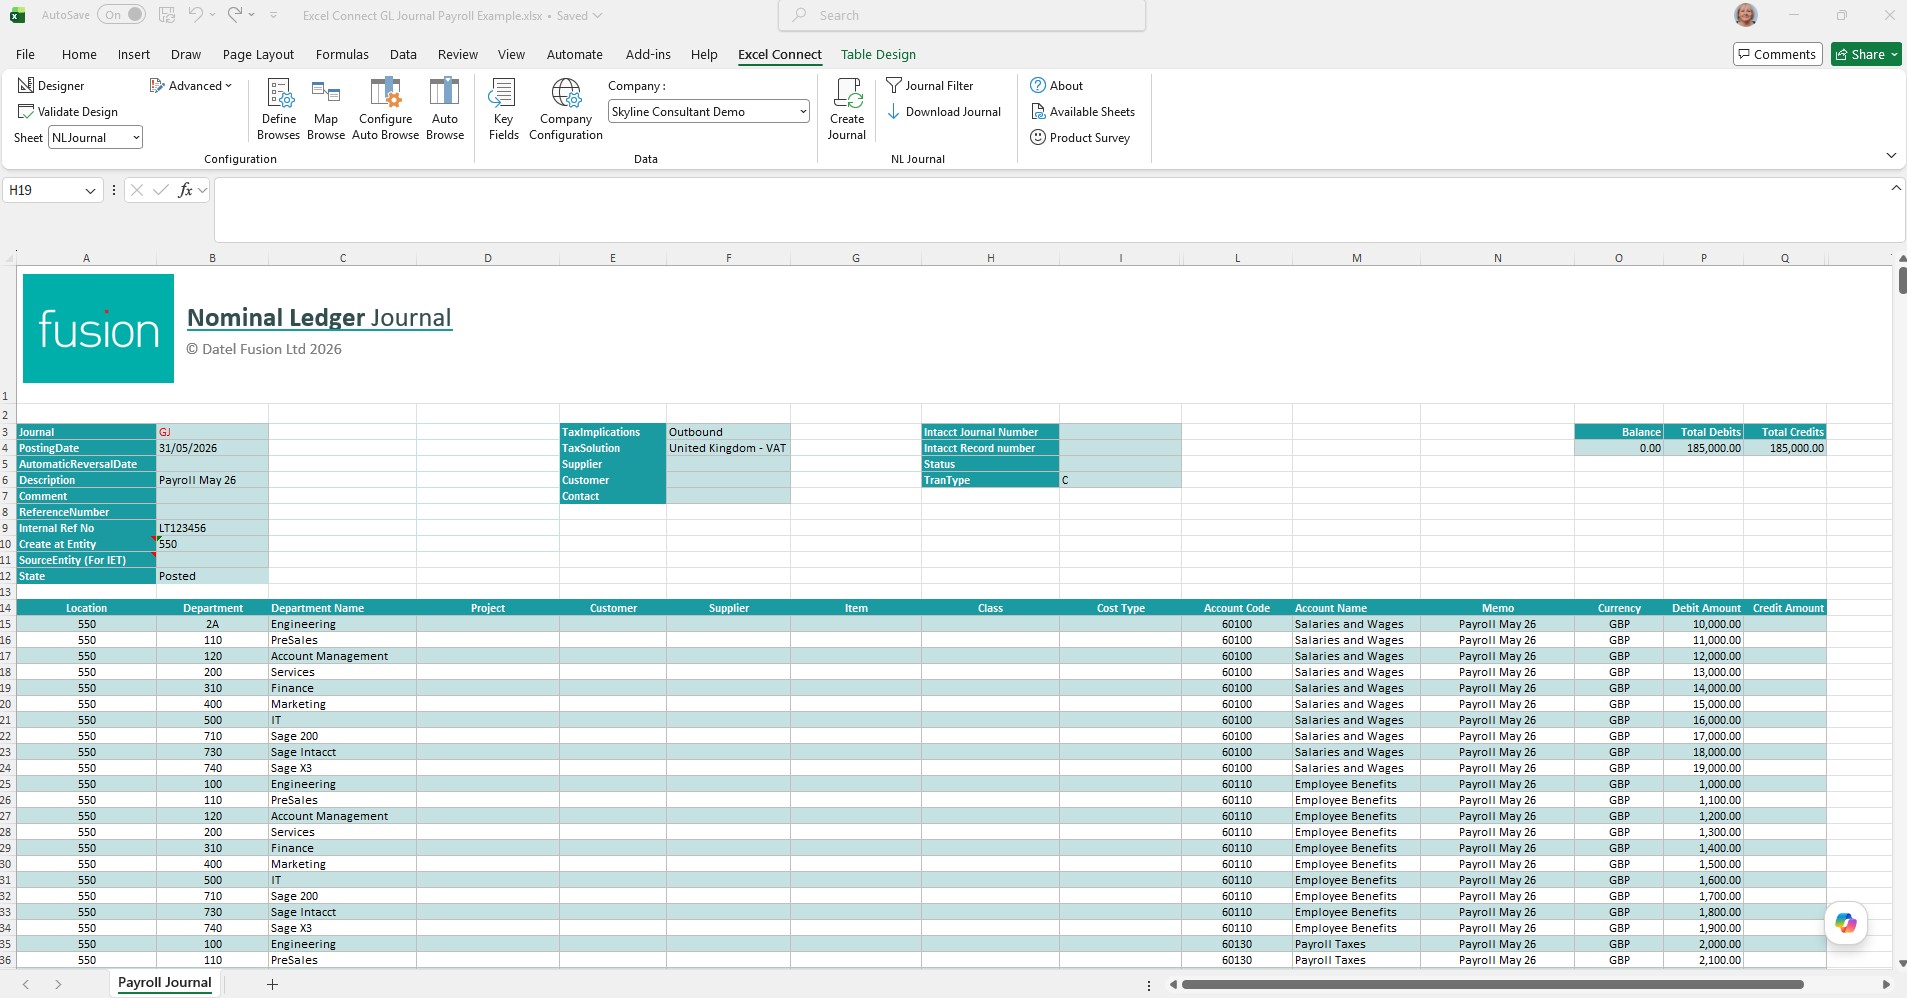The image size is (1907, 998).
Task: Redo the last action
Action: coord(235,15)
